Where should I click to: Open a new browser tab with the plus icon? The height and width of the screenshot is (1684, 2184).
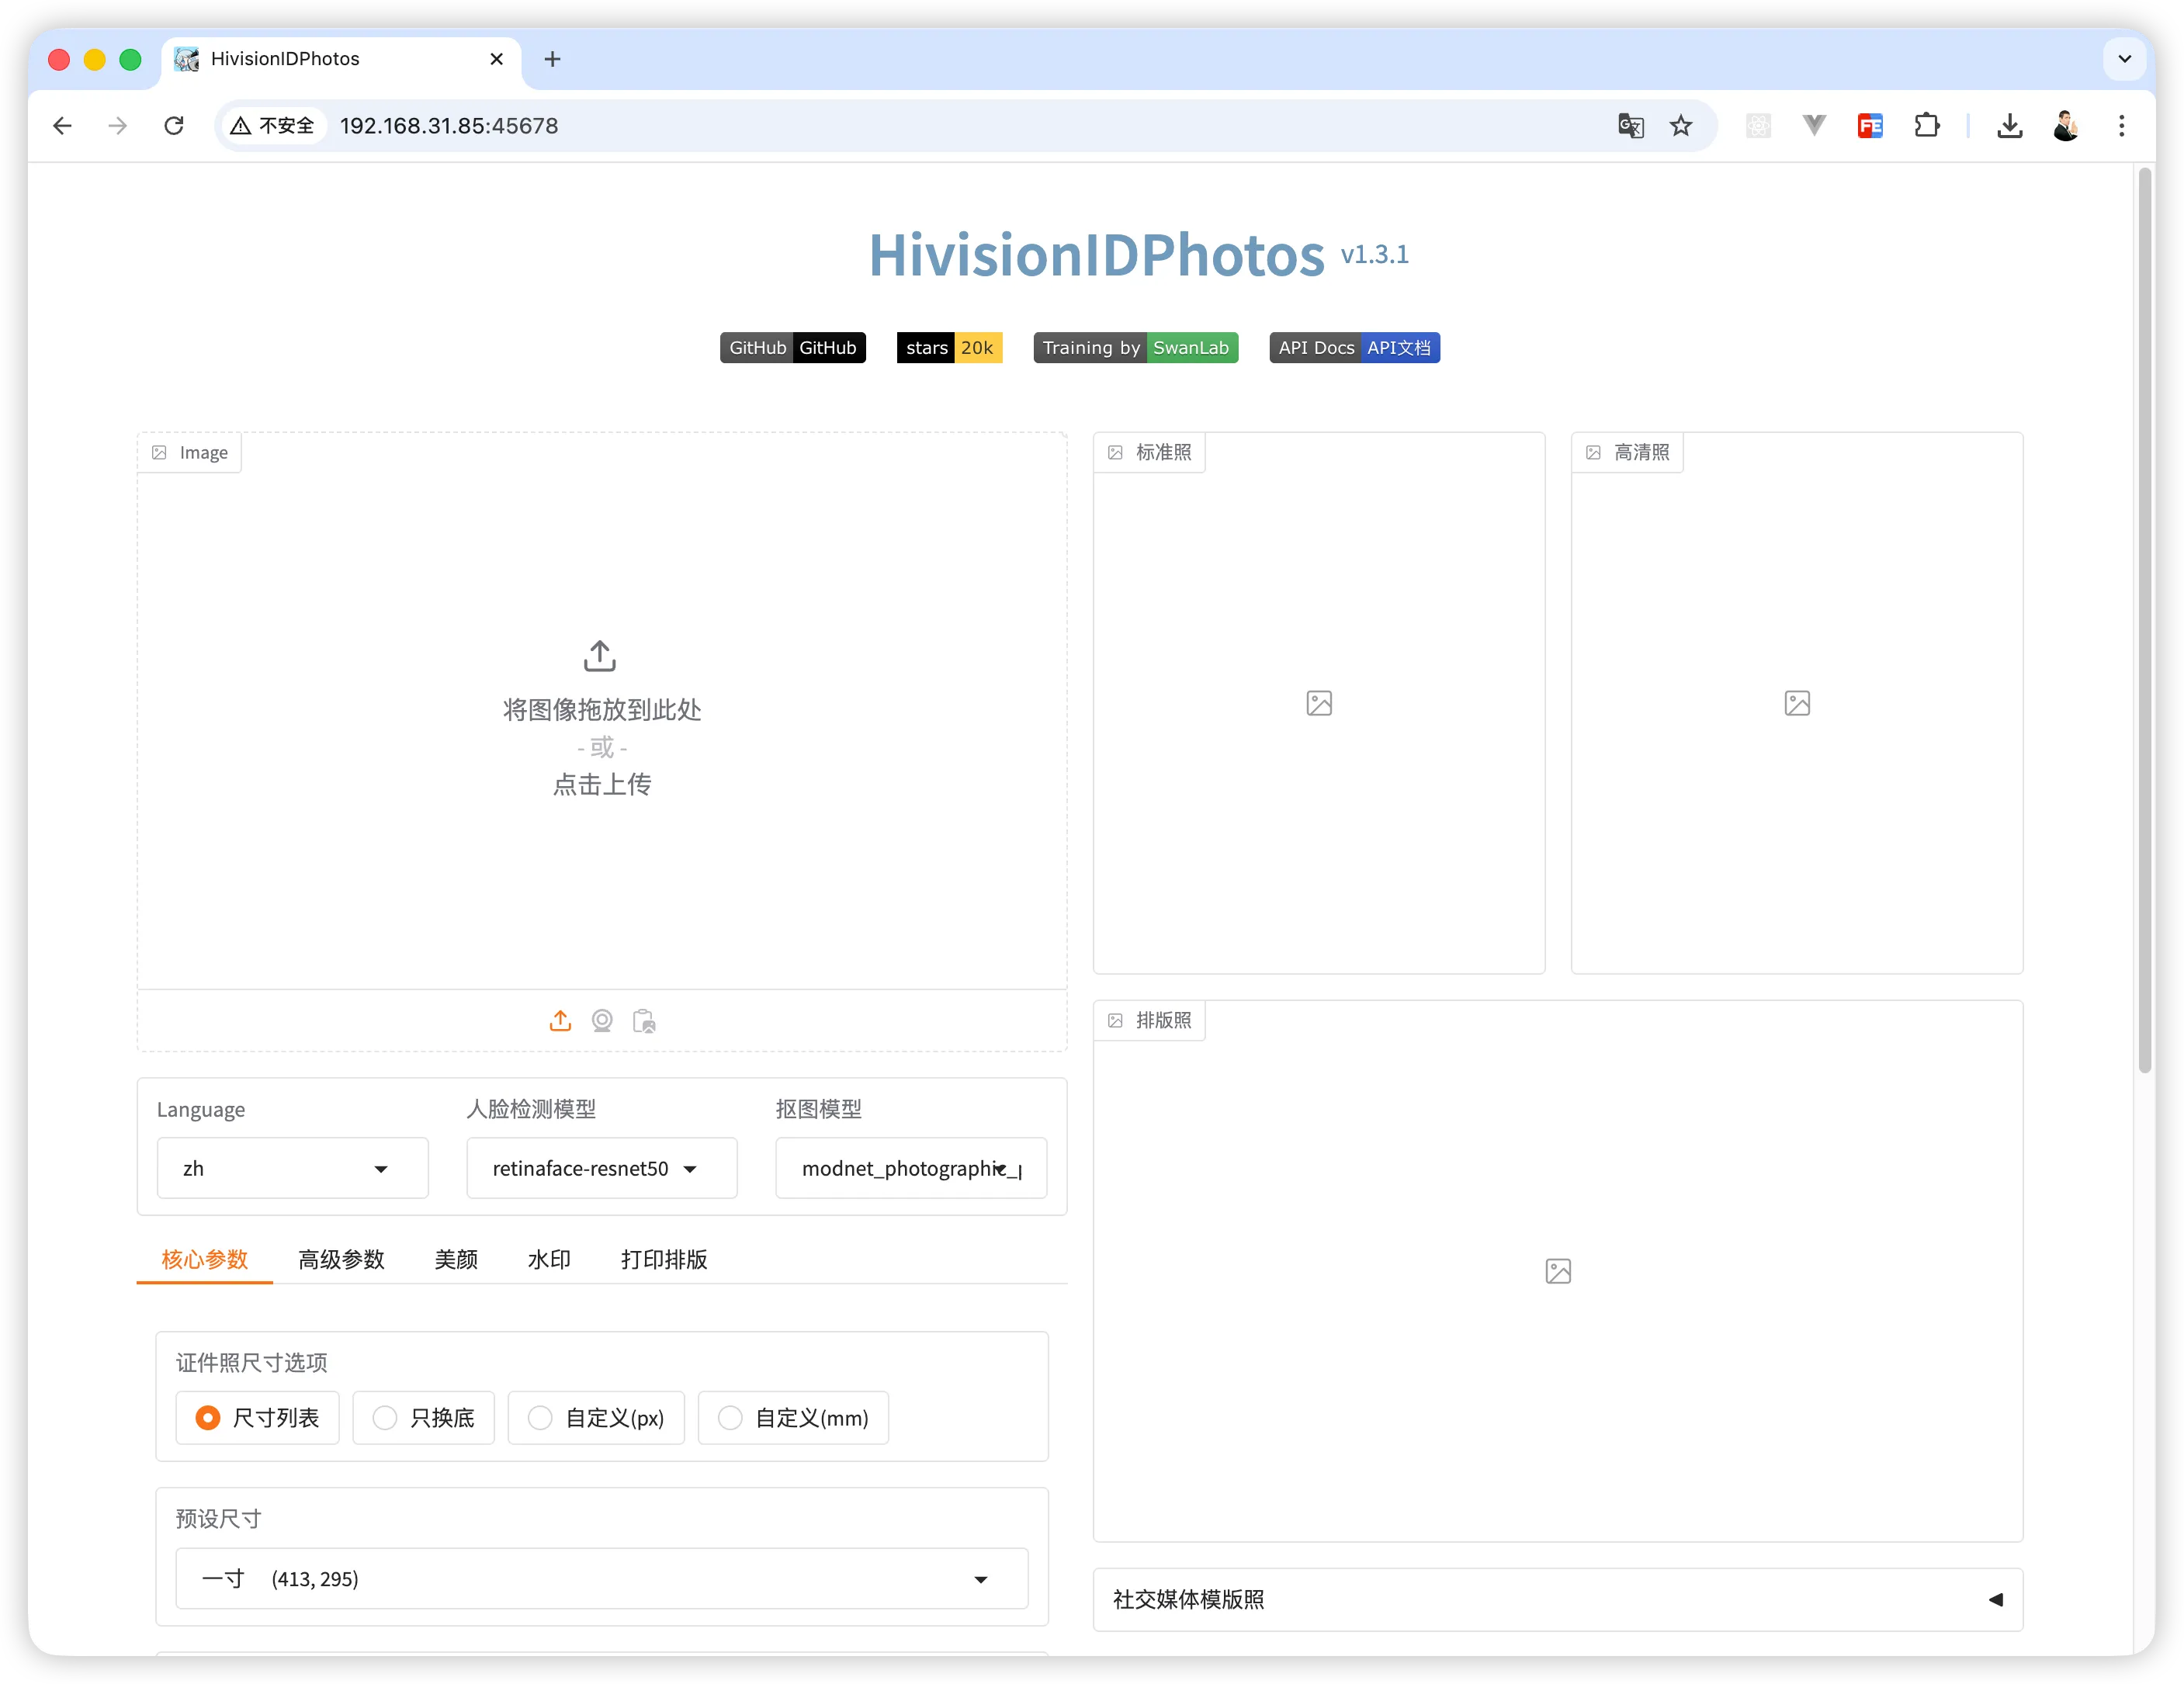click(x=552, y=59)
